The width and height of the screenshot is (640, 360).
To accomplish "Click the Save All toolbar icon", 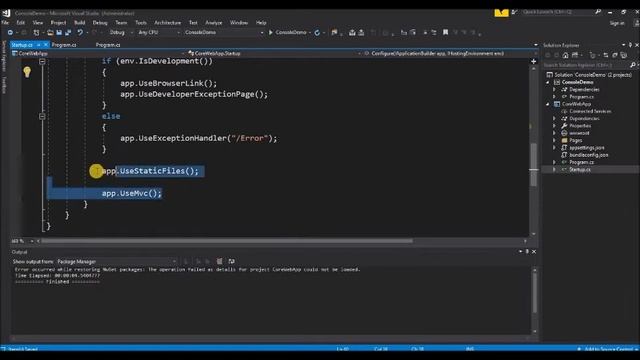I will point(68,33).
